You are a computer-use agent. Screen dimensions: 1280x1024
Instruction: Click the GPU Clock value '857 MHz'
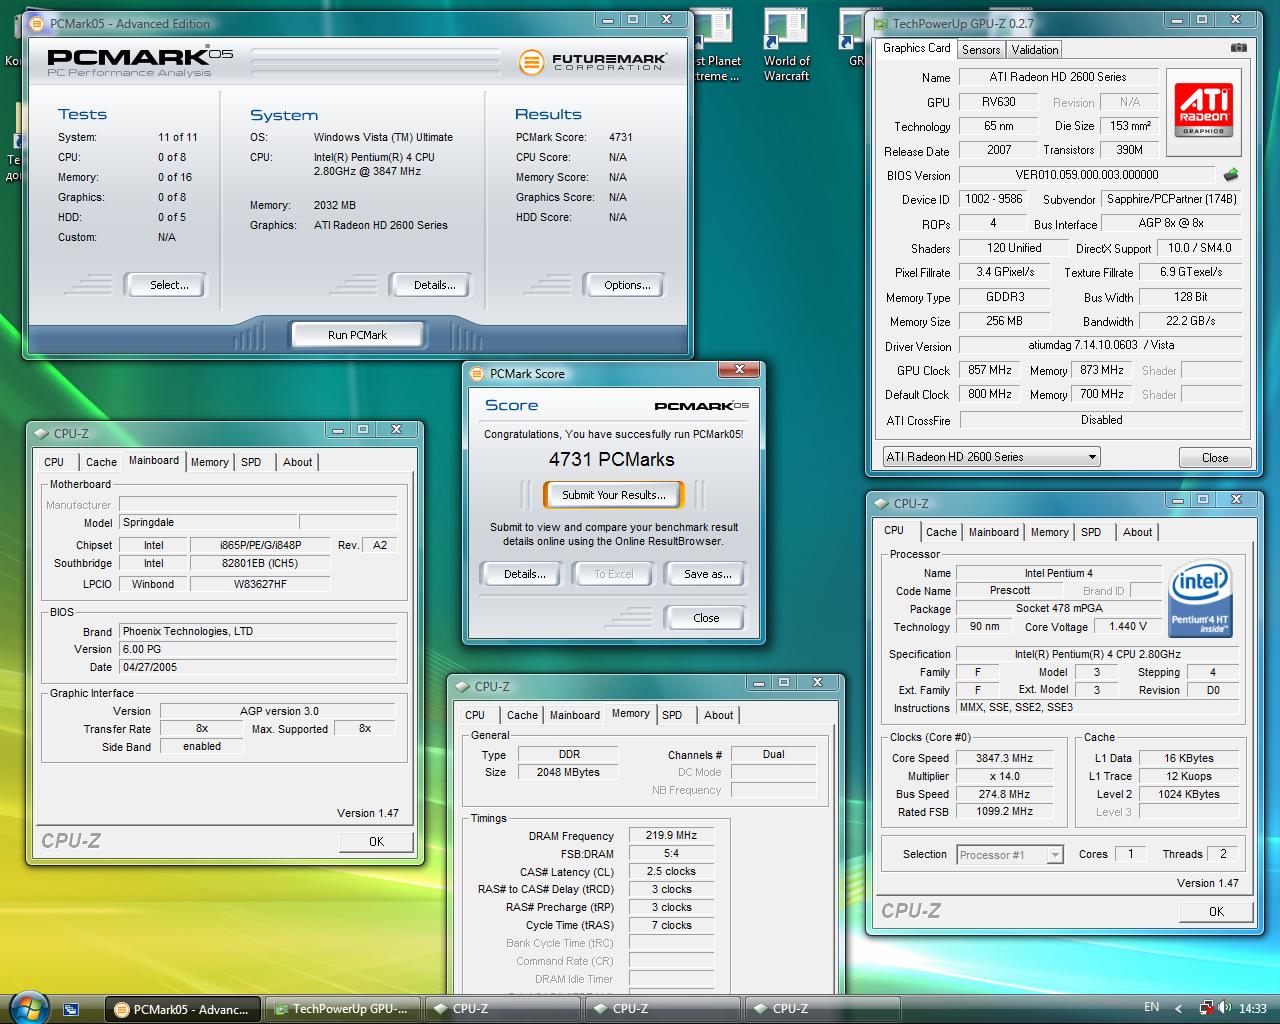(990, 370)
